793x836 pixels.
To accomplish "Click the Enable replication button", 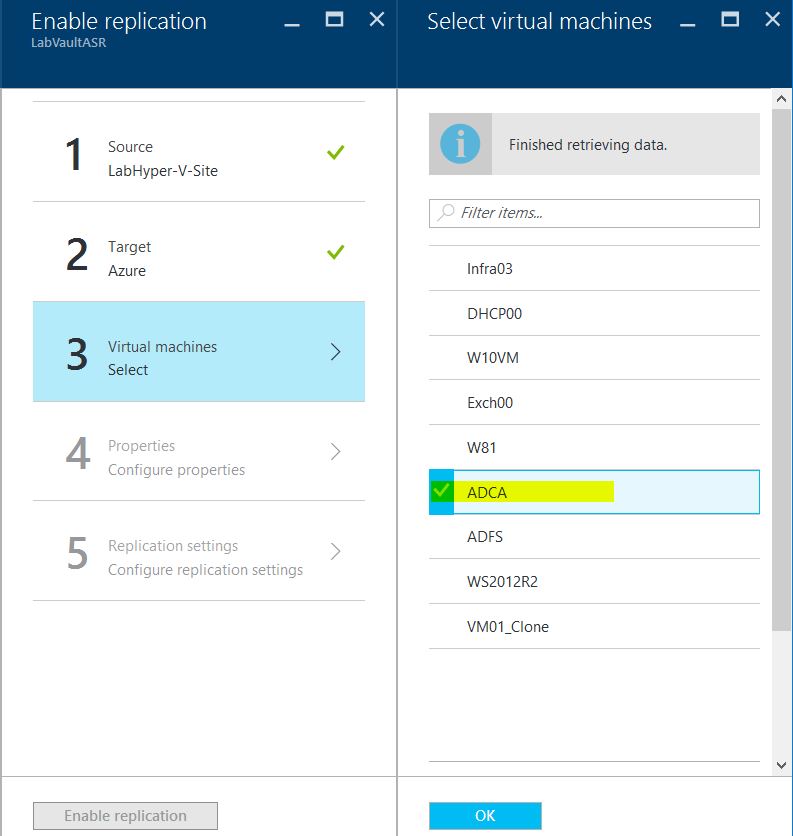I will point(125,816).
